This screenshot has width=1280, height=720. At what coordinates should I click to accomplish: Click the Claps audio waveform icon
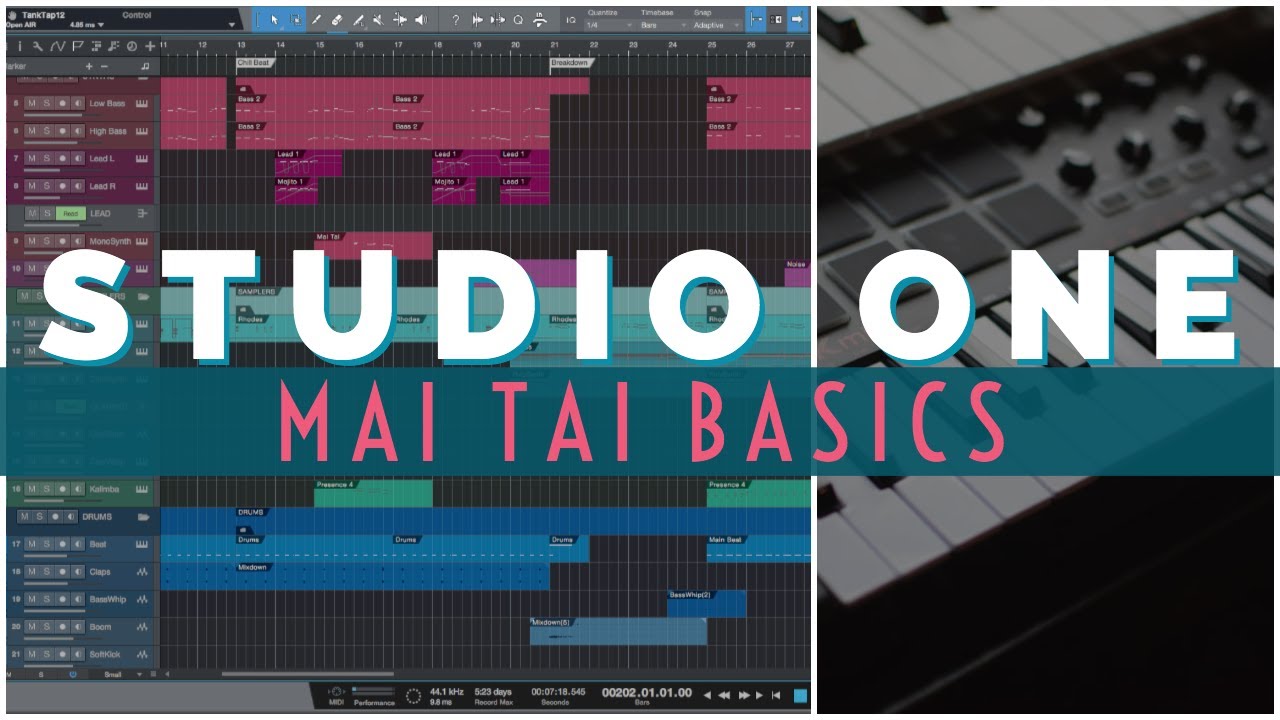pyautogui.click(x=142, y=572)
